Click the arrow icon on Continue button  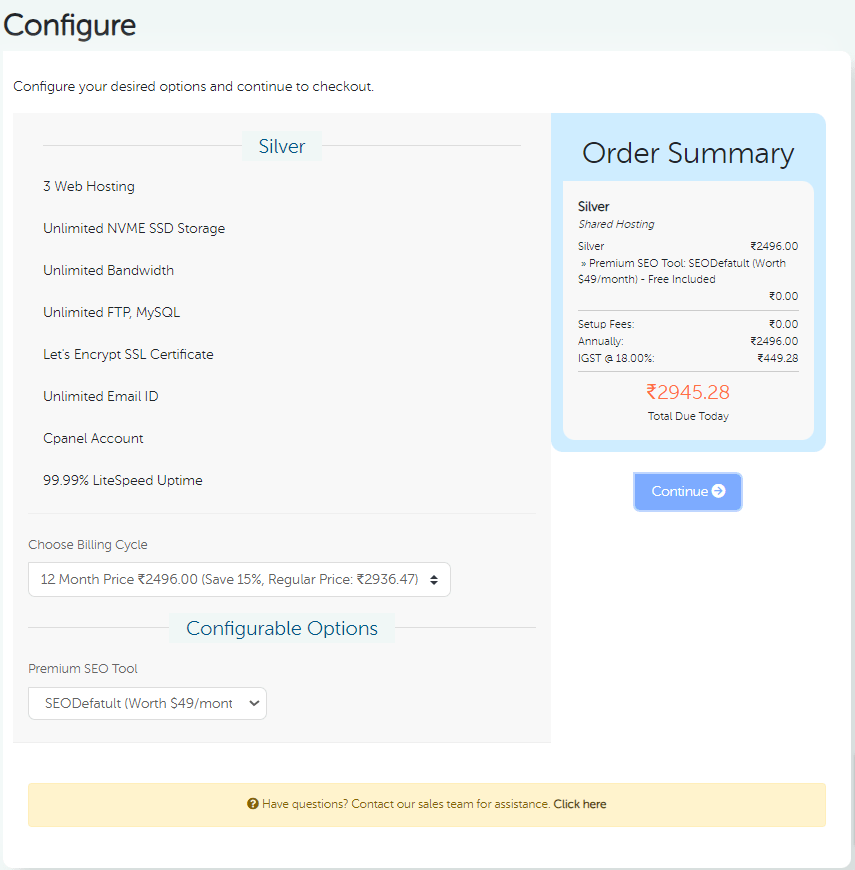716,491
